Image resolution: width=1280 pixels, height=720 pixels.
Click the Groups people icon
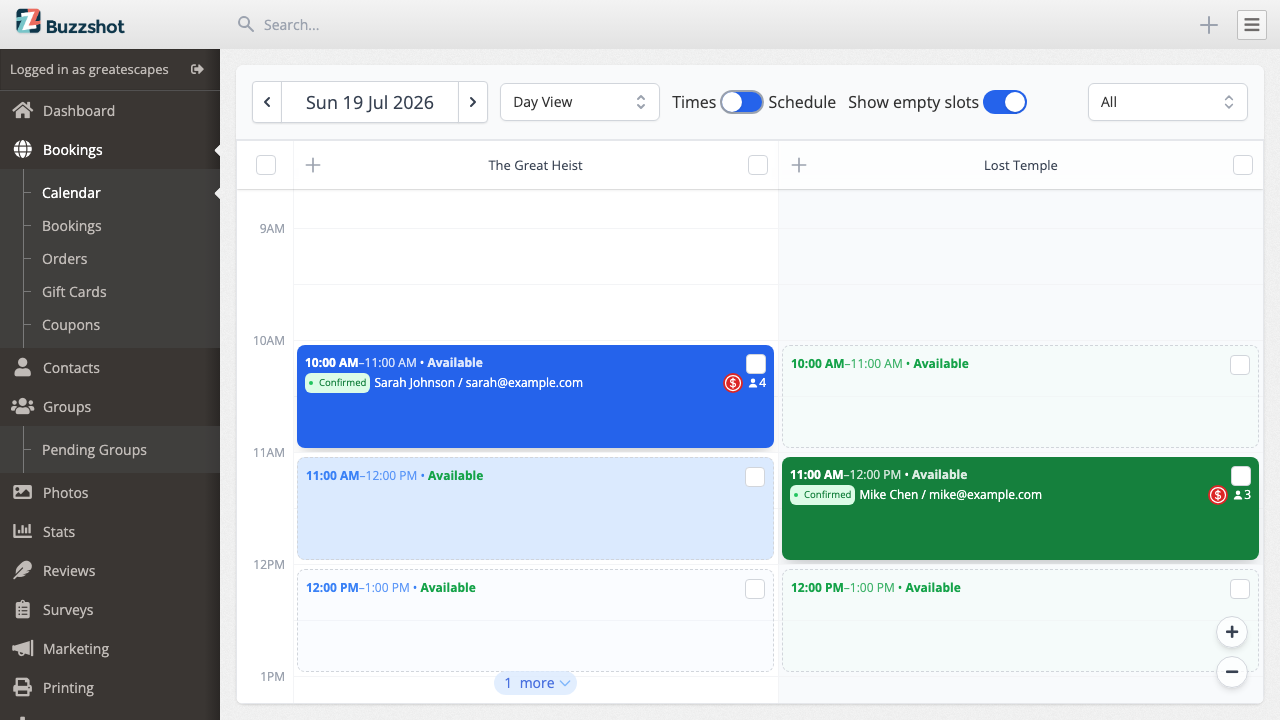tap(22, 406)
